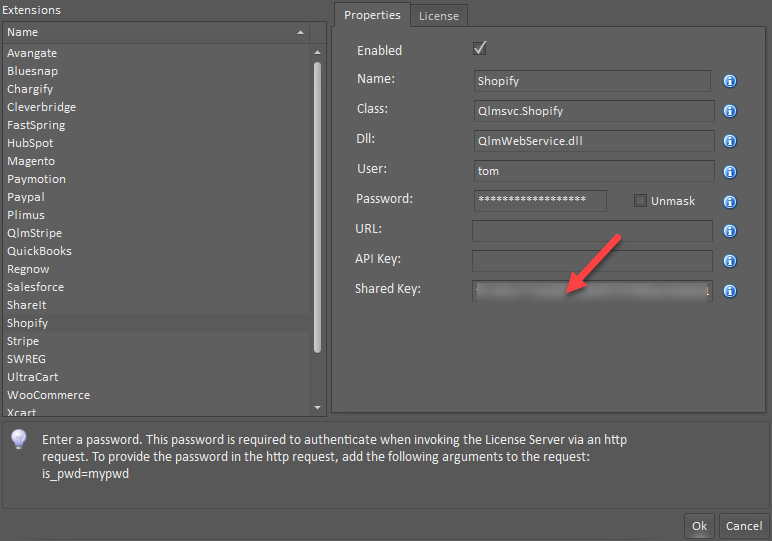
Task: Click into the empty API Key field
Action: coord(592,261)
